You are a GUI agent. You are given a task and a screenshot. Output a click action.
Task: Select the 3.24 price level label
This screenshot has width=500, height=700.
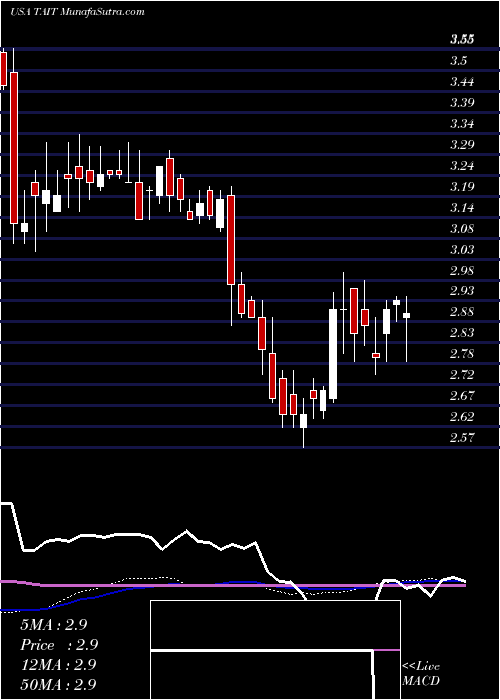[x=462, y=166]
